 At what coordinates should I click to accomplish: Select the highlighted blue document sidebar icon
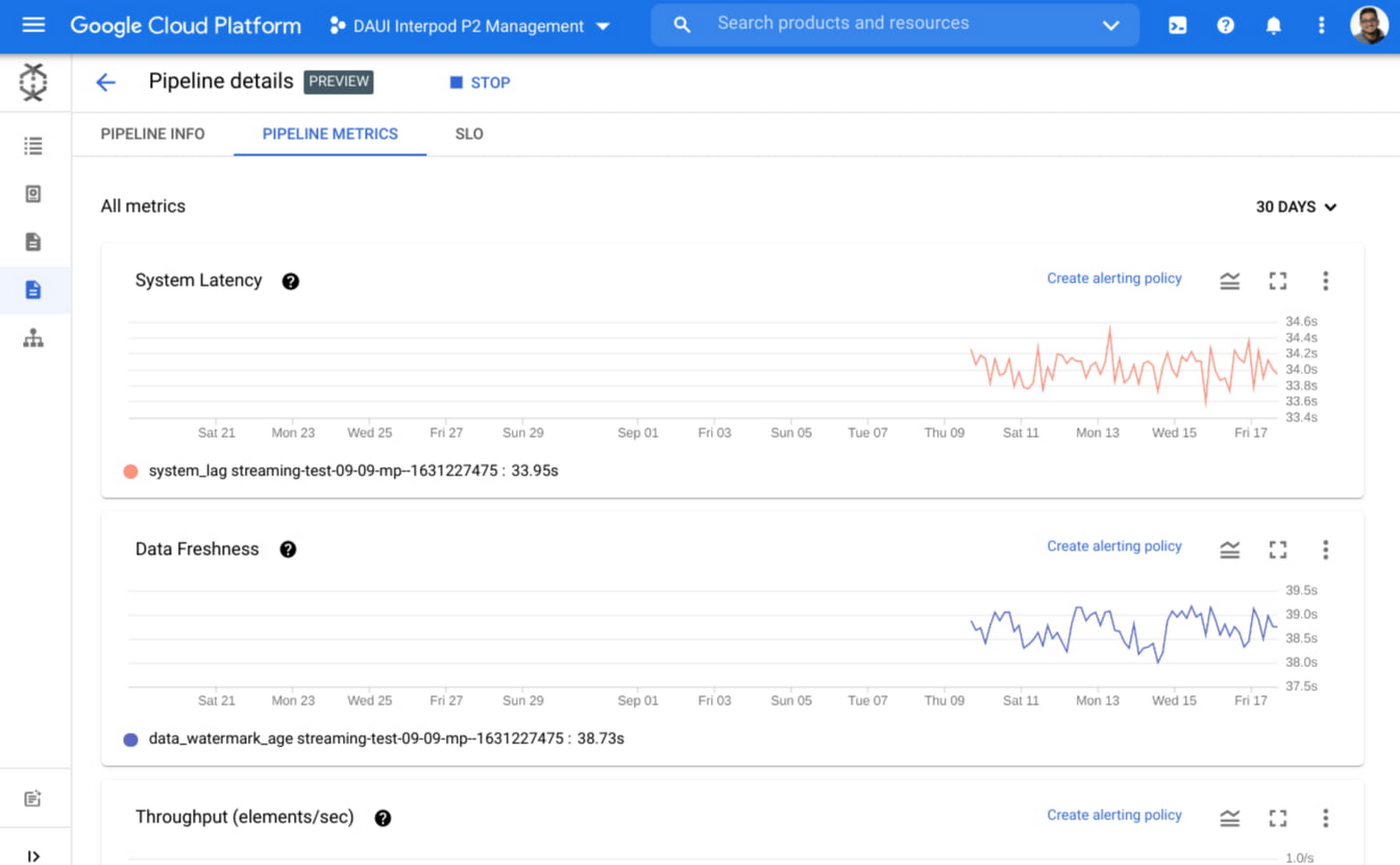click(x=33, y=290)
